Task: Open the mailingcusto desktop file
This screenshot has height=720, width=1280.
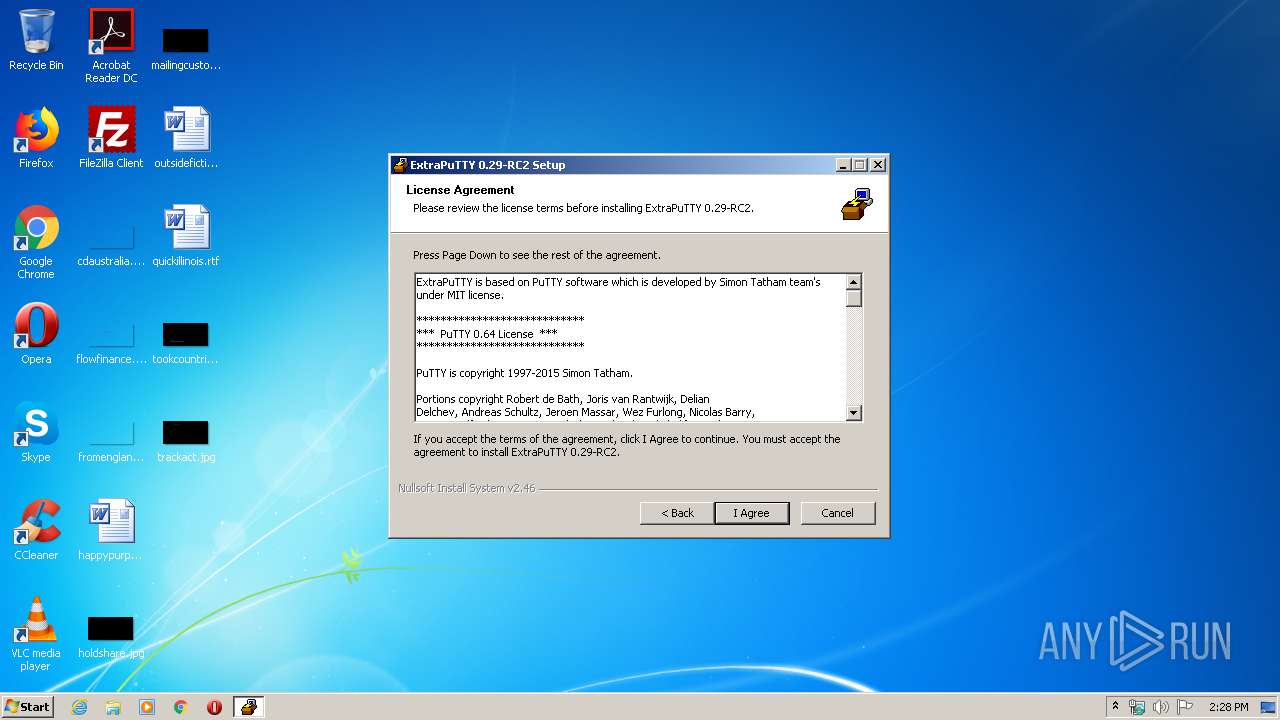Action: click(186, 49)
